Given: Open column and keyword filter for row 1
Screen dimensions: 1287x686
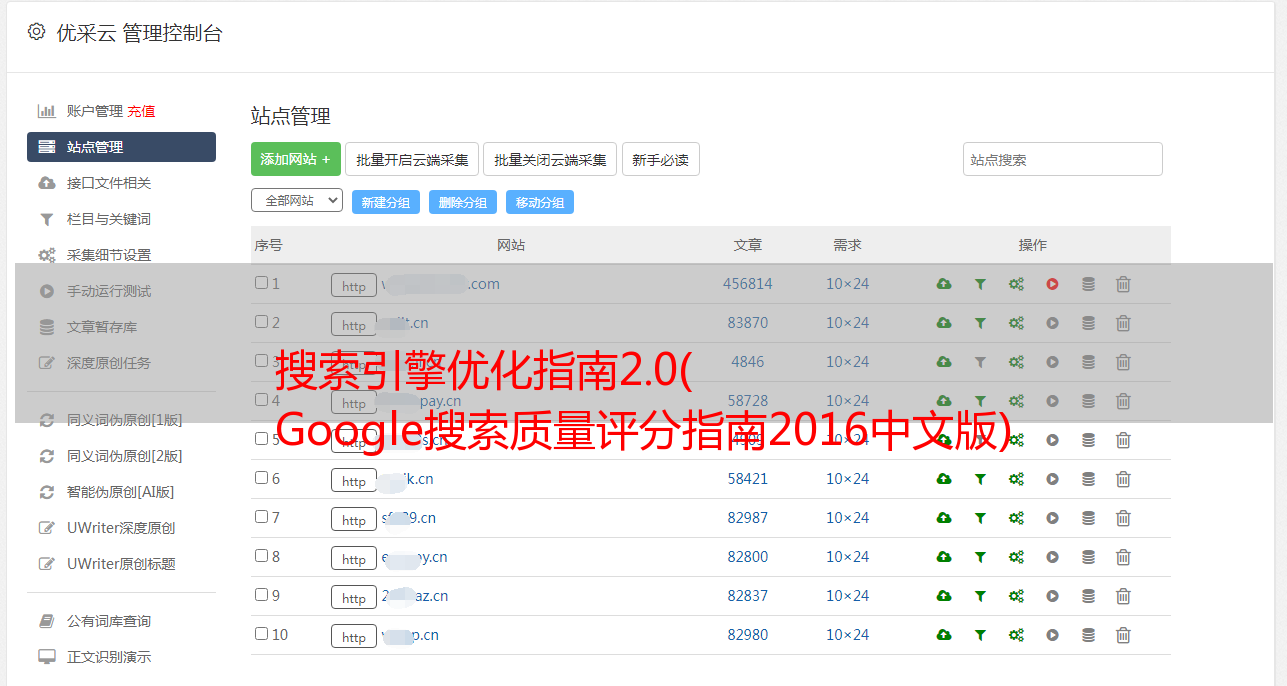Looking at the screenshot, I should point(980,284).
